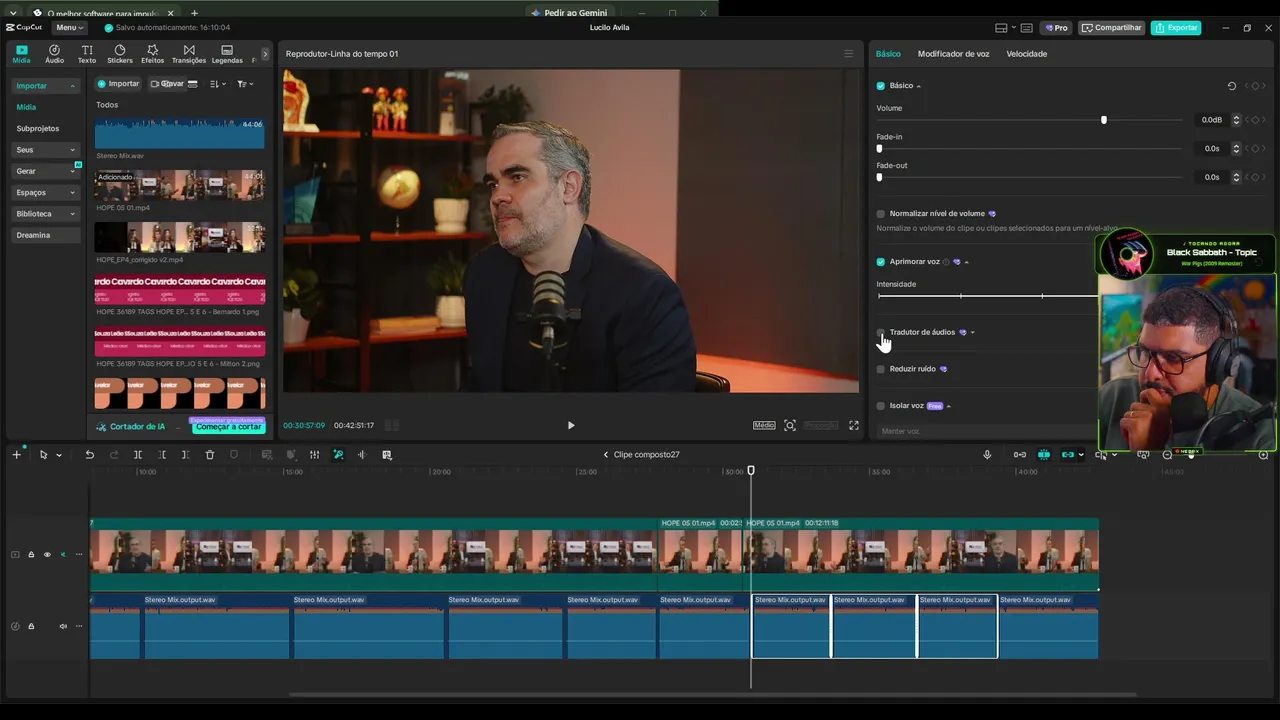Click the add plus icon in timeline toolbar
The width and height of the screenshot is (1280, 720).
tap(16, 455)
